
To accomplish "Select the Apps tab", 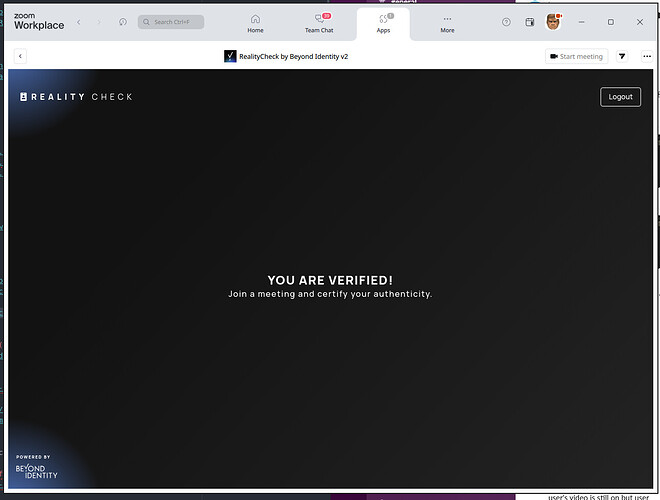I will (x=383, y=24).
